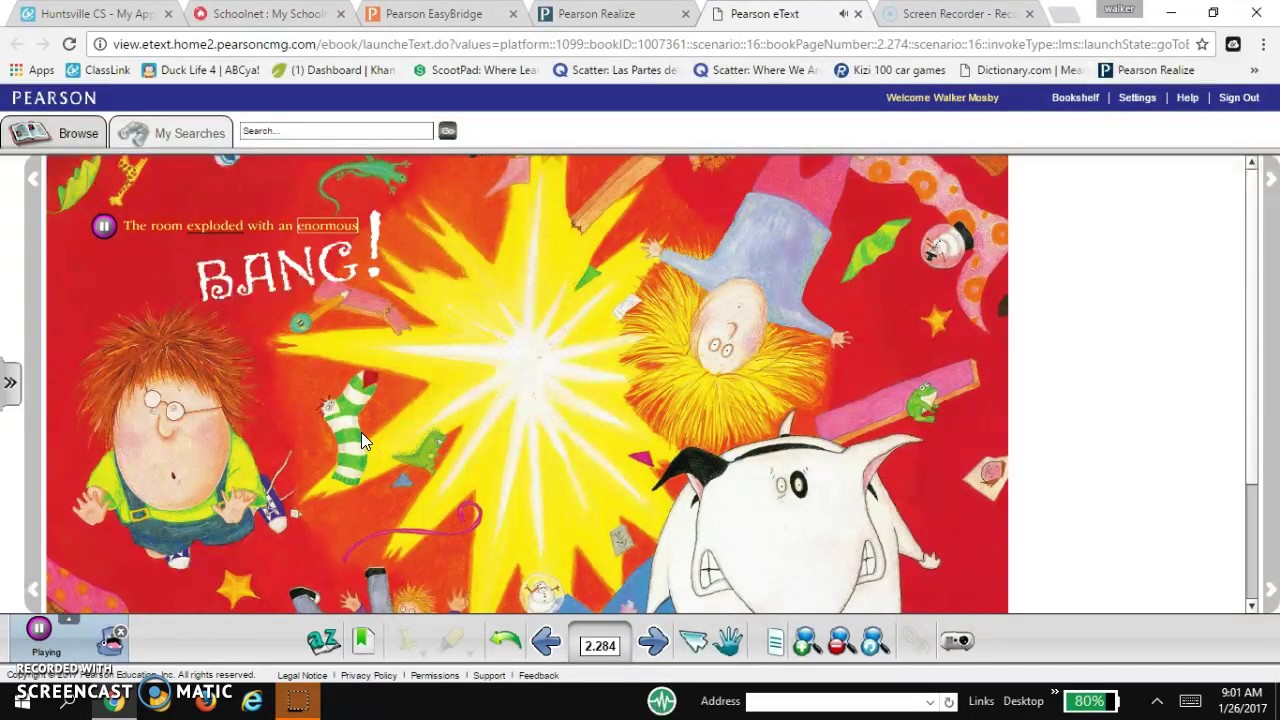
Task: Click the Sign Out link
Action: 1238,98
